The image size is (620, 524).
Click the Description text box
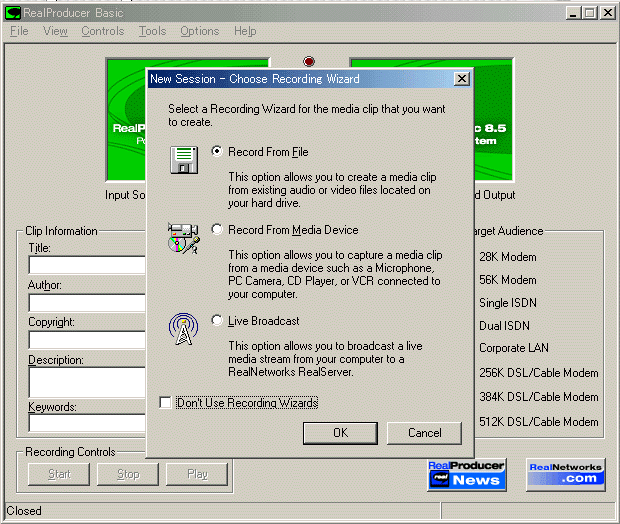tap(87, 382)
